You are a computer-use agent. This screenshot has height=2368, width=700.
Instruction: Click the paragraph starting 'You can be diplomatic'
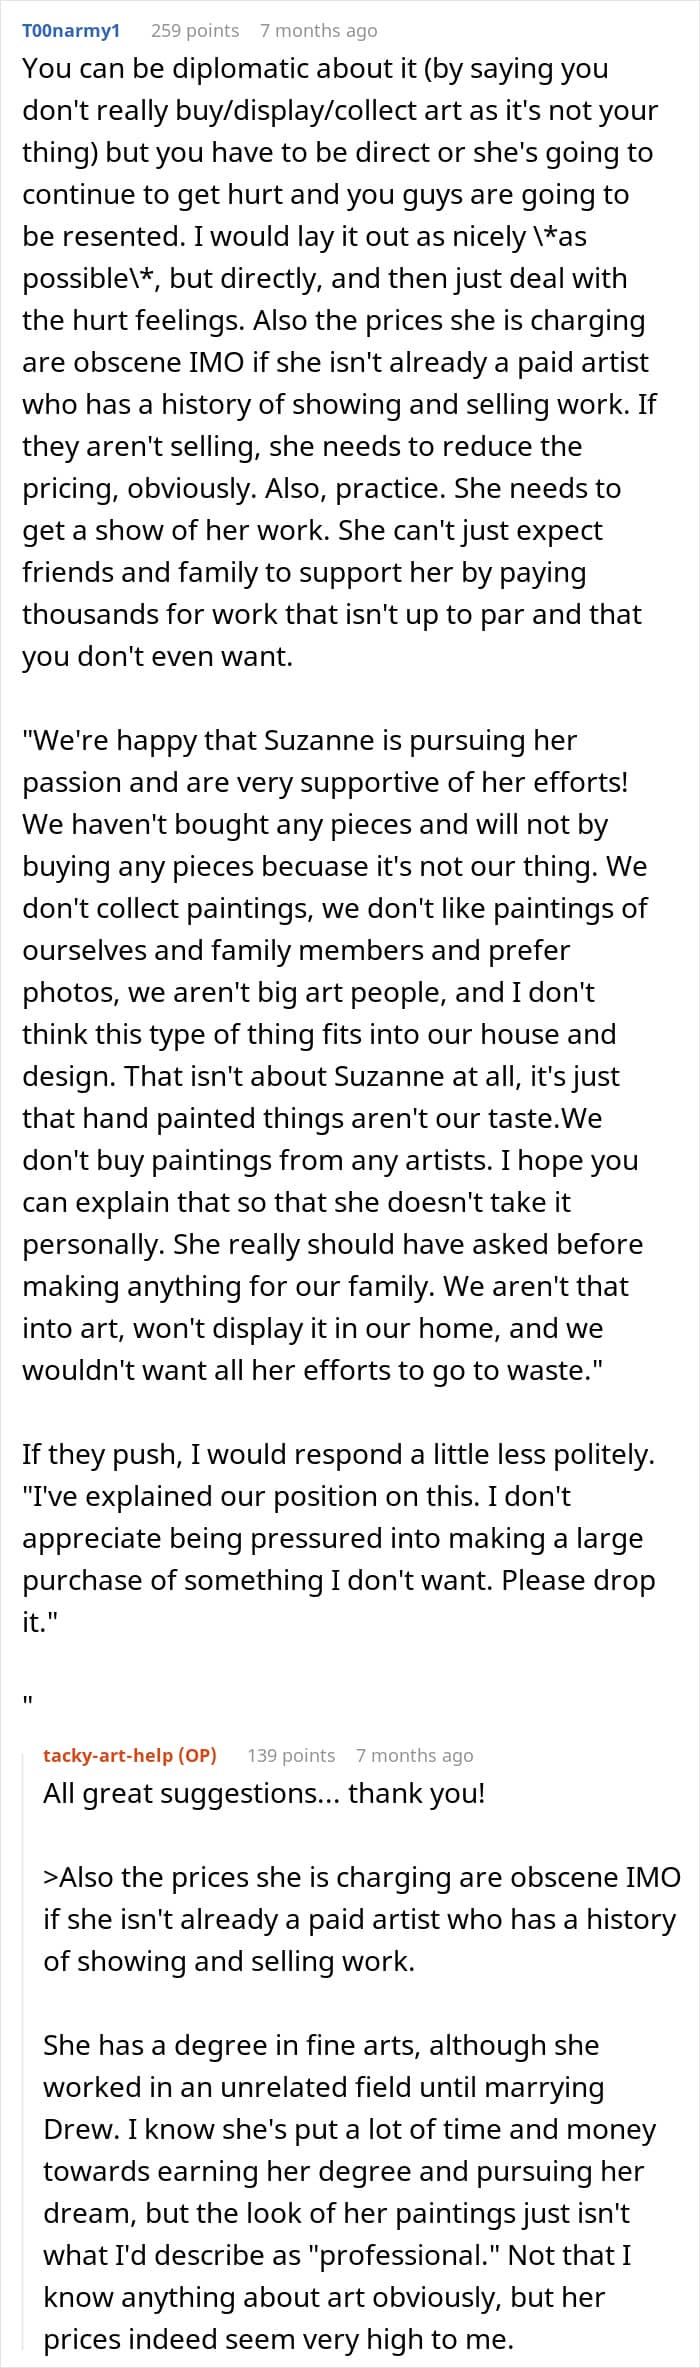(x=340, y=363)
